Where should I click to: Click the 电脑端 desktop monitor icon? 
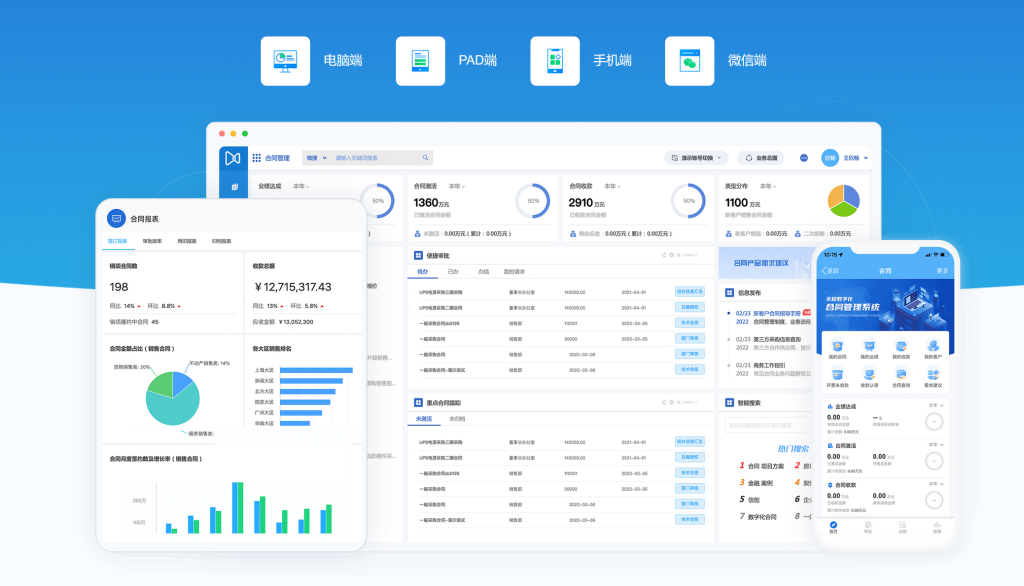click(x=285, y=61)
